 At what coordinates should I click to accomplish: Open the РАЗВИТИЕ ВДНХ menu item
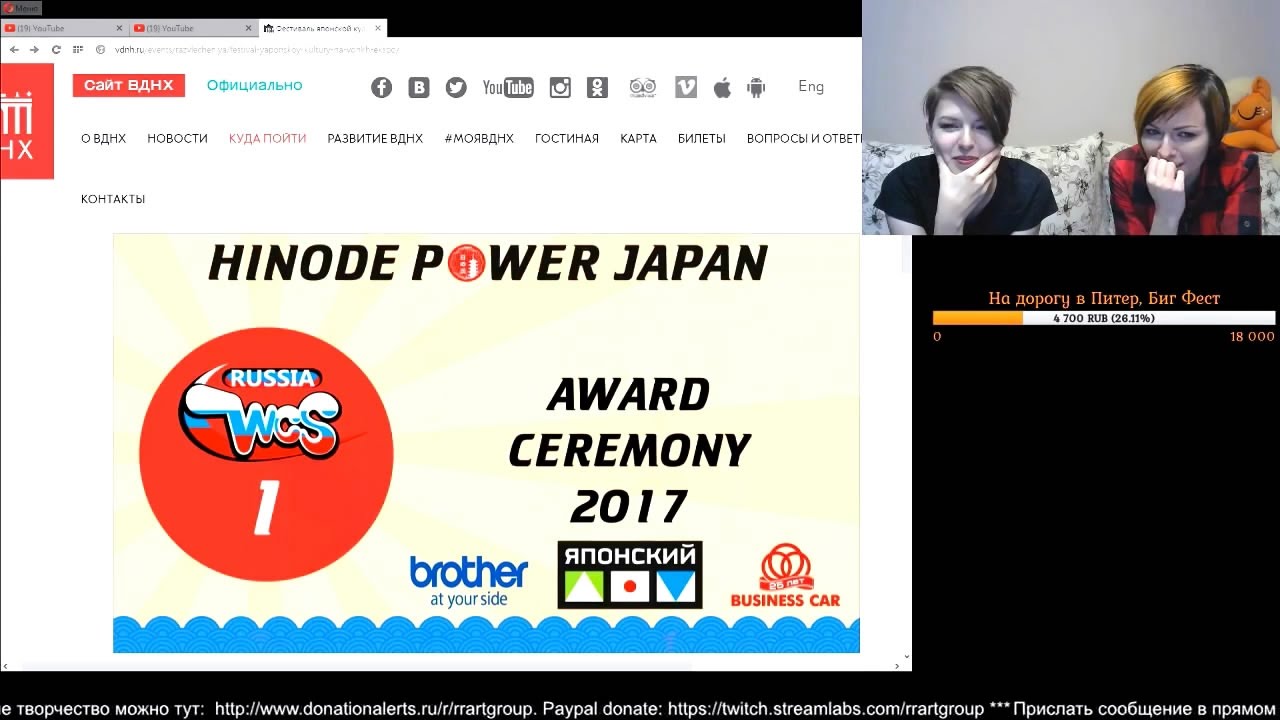(x=375, y=139)
